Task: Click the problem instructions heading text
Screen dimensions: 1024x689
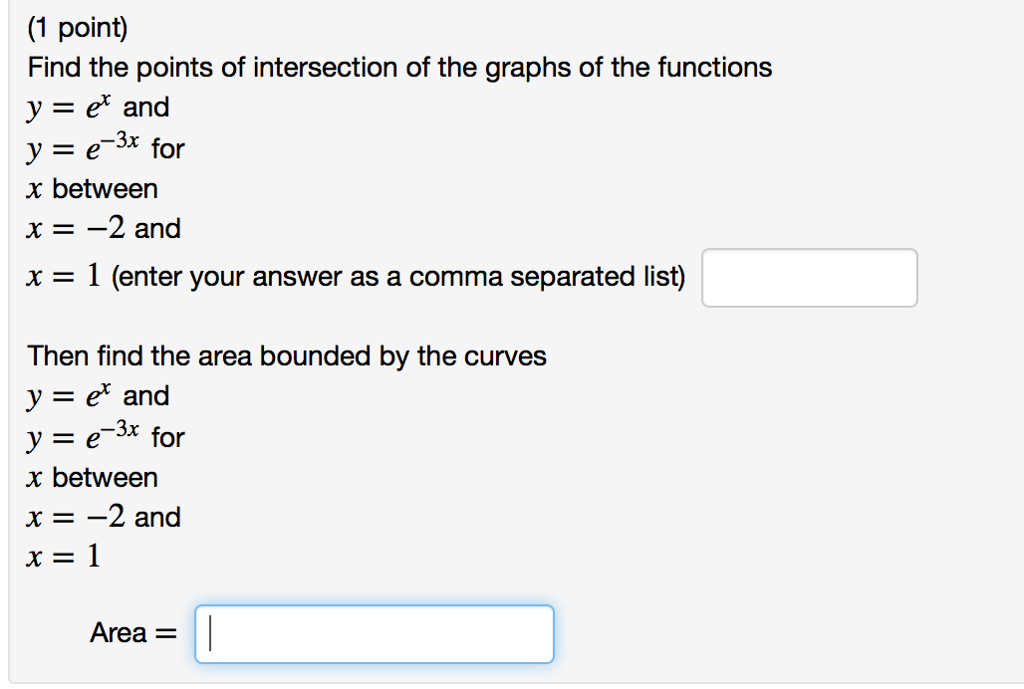Action: (398, 66)
